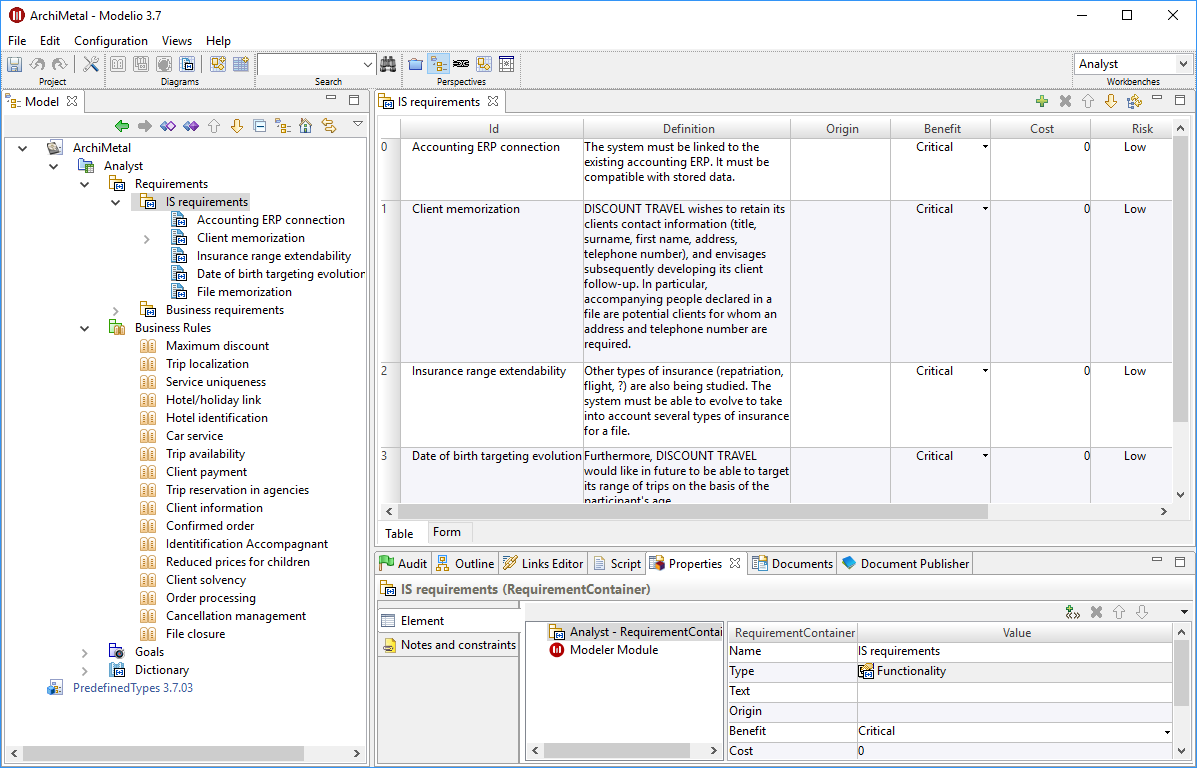Toggle link with editor yellow arrows icon
This screenshot has height=768, width=1197.
click(x=328, y=126)
